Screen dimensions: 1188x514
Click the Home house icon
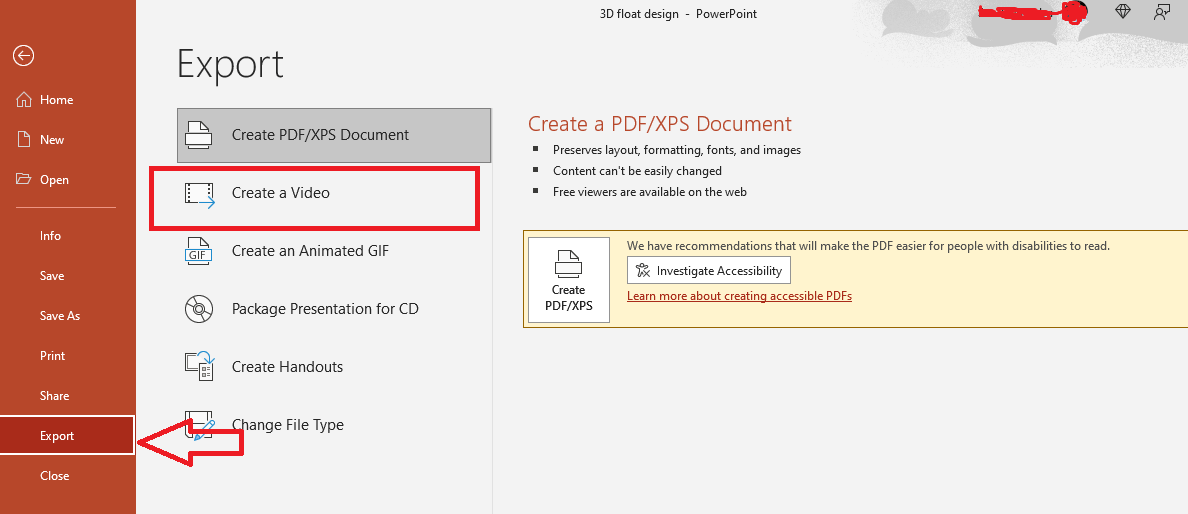click(24, 100)
